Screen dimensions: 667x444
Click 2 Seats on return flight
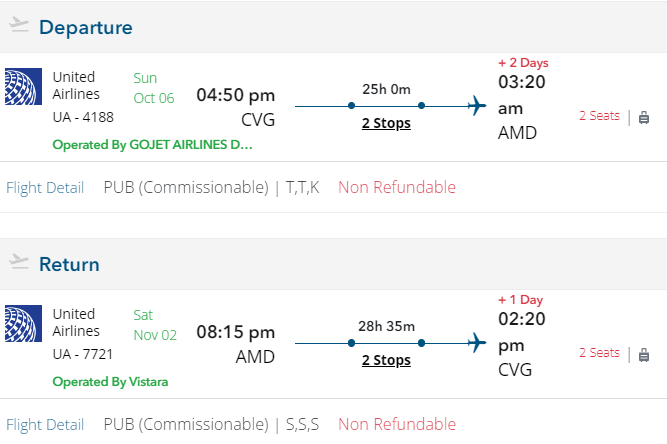tap(599, 353)
